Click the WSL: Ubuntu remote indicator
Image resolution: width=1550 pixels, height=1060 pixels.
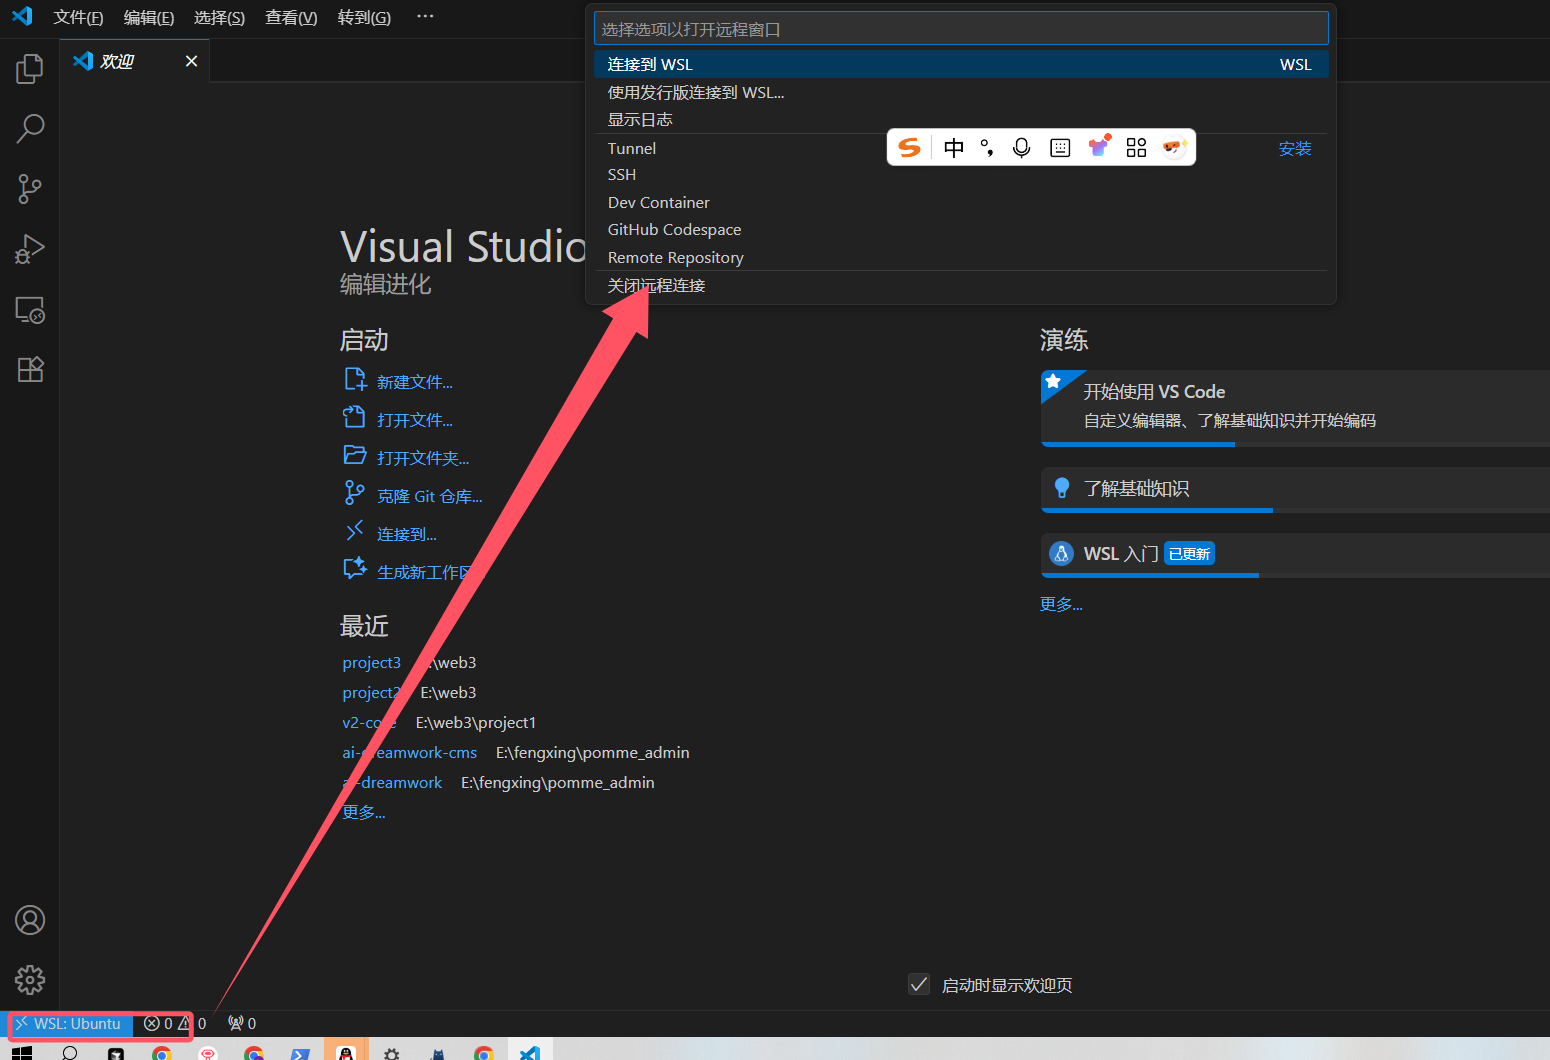coord(68,1023)
